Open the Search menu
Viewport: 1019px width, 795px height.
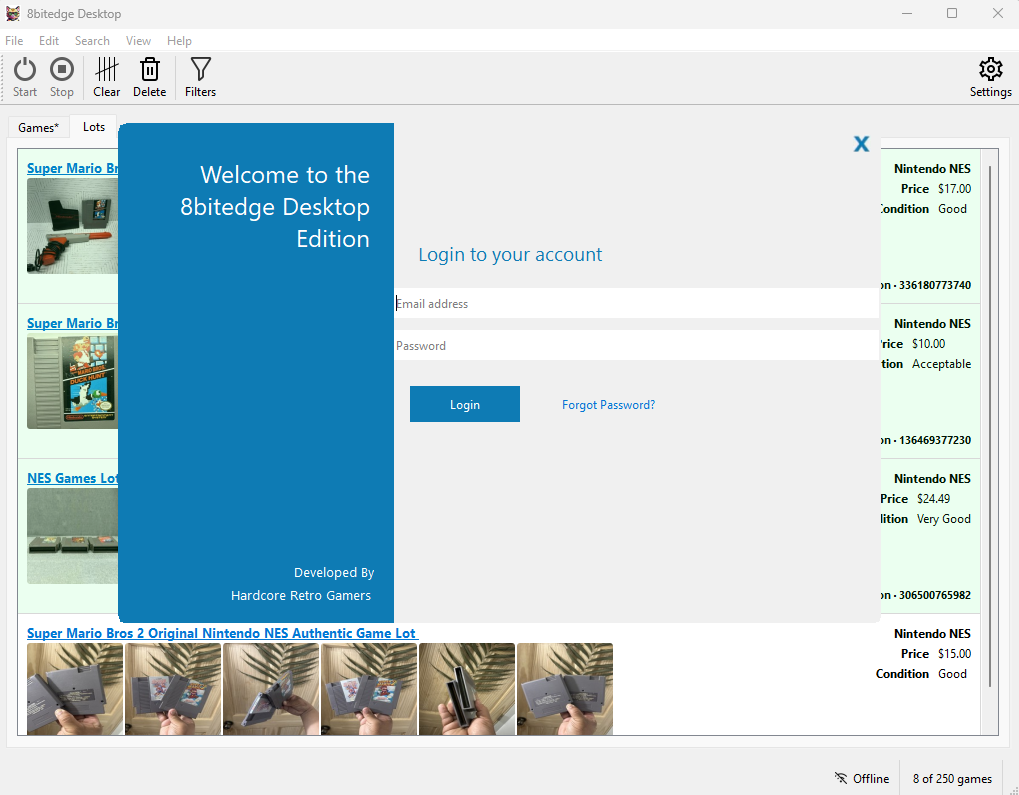tap(92, 41)
